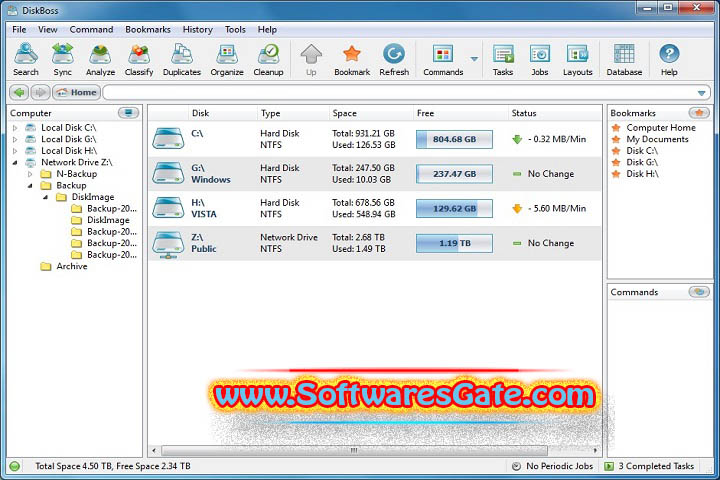Open the Tasks window
Image resolution: width=720 pixels, height=480 pixels.
tap(503, 59)
